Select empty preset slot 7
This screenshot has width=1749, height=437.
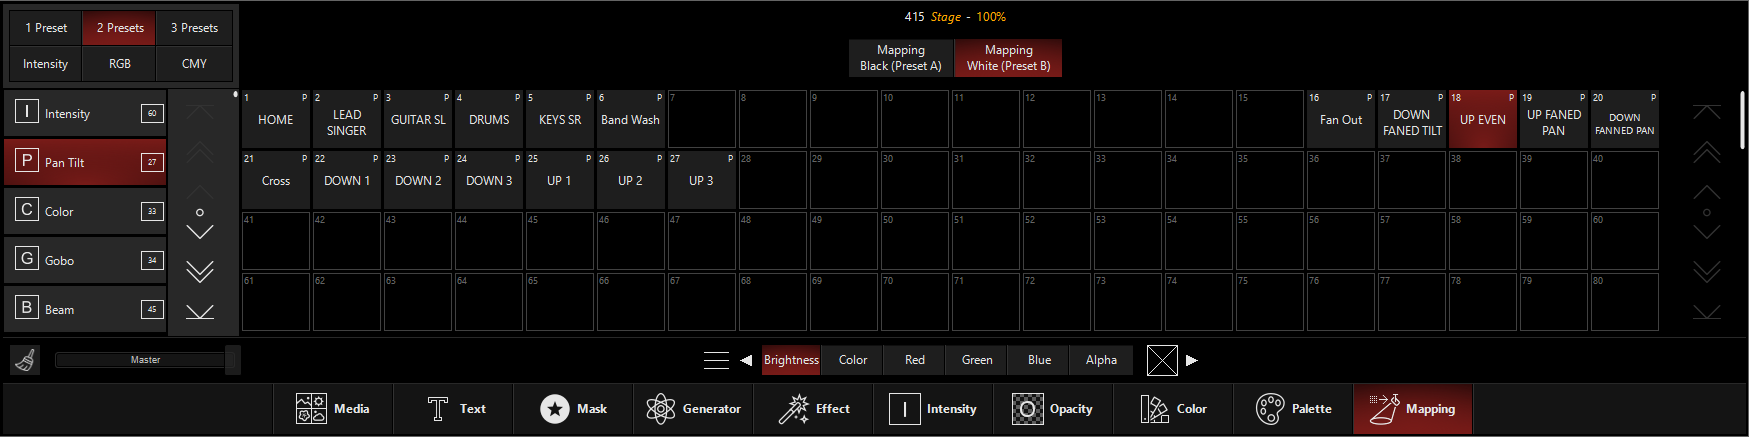(702, 119)
